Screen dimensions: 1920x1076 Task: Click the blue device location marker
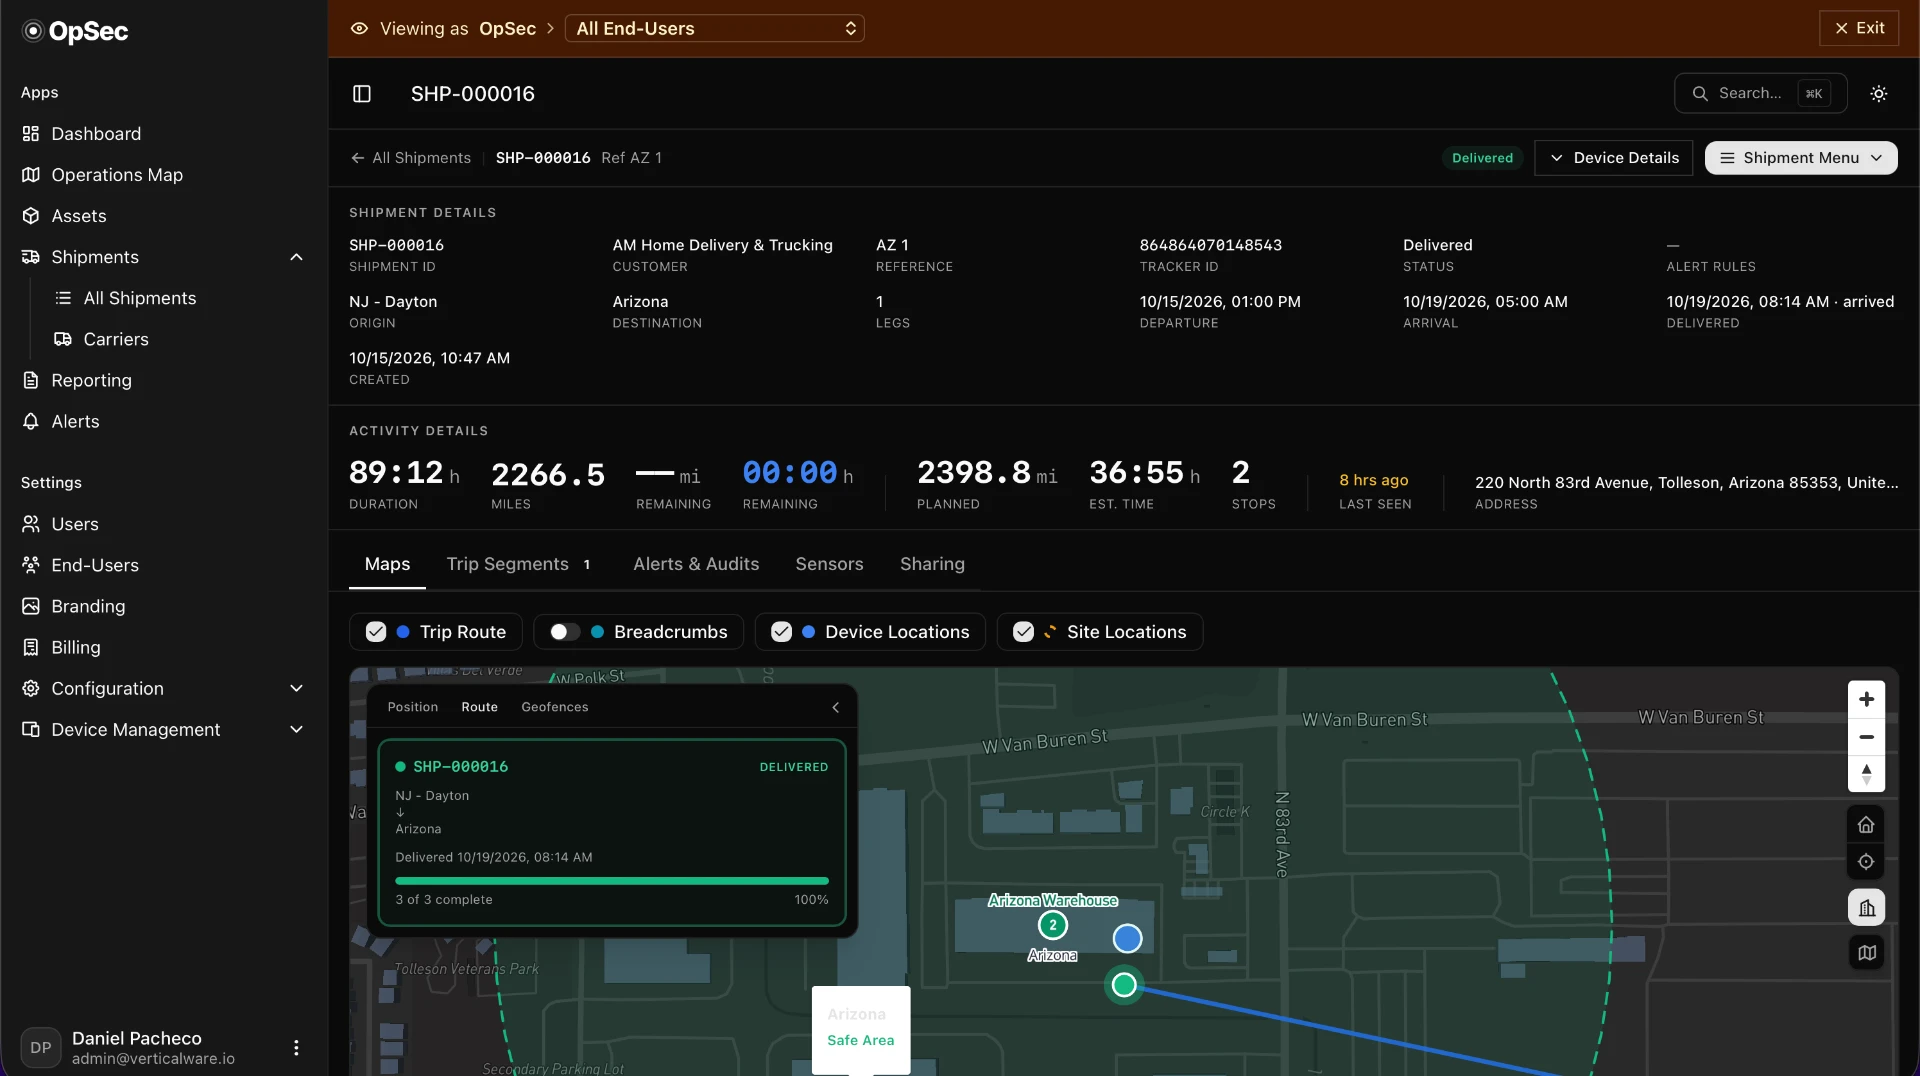pyautogui.click(x=1127, y=939)
